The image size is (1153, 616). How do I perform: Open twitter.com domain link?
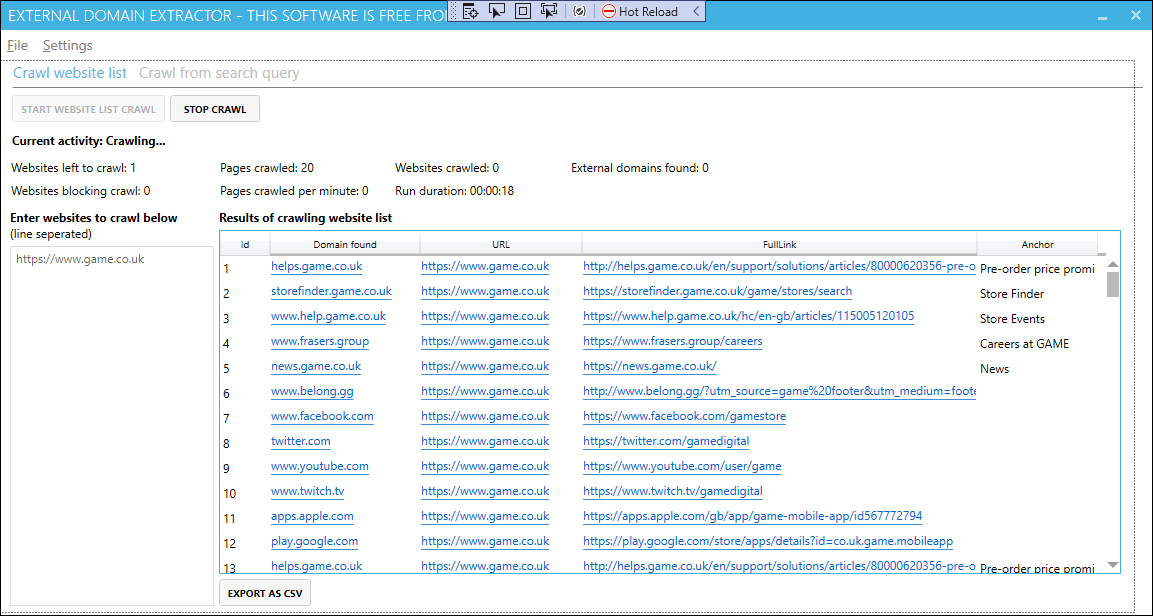point(301,441)
